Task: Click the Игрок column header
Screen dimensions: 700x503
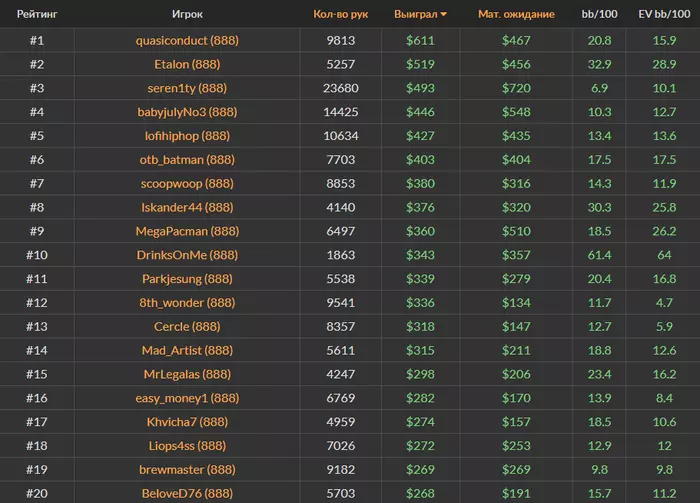Action: (187, 15)
